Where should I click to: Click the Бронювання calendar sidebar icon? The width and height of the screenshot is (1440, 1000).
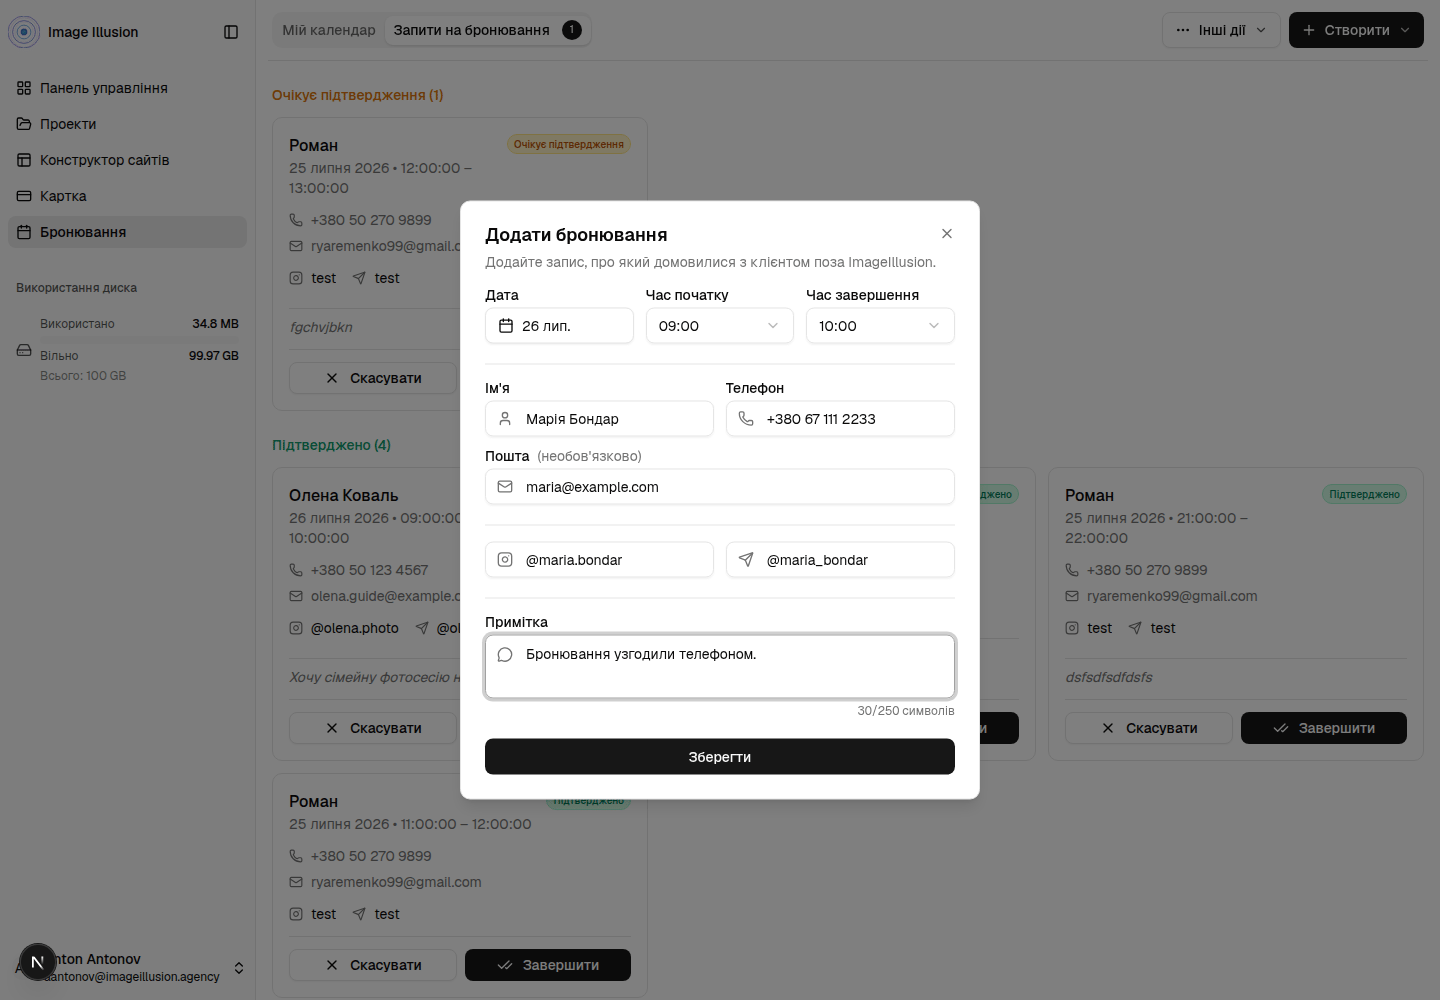click(24, 232)
